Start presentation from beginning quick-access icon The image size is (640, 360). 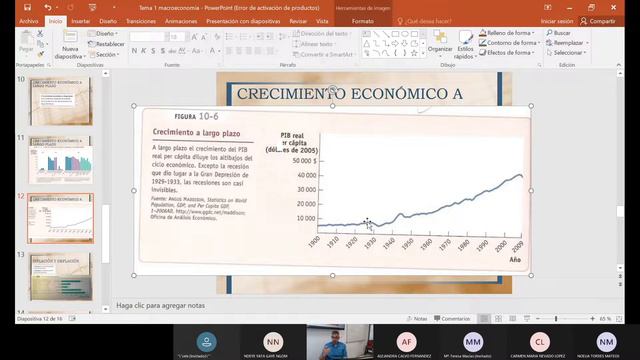tap(92, 7)
